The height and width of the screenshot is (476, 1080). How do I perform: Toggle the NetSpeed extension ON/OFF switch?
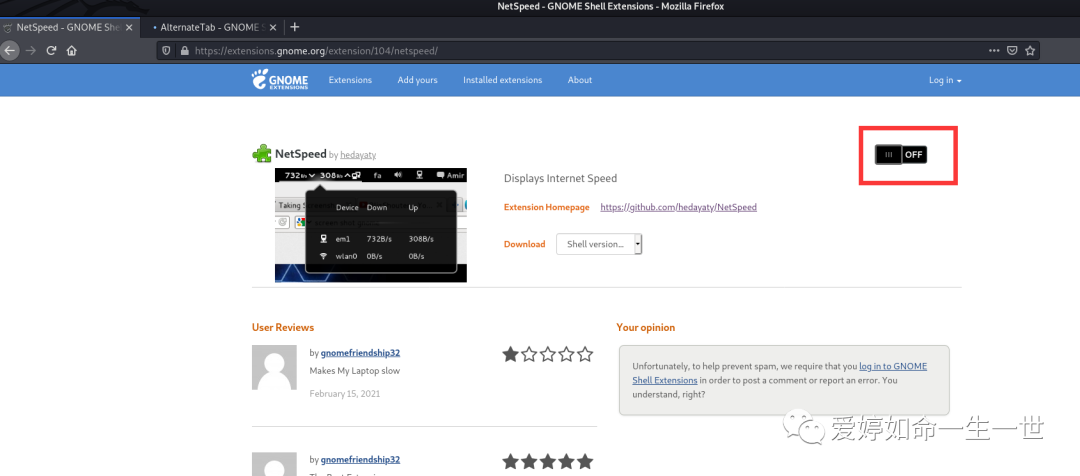click(901, 154)
